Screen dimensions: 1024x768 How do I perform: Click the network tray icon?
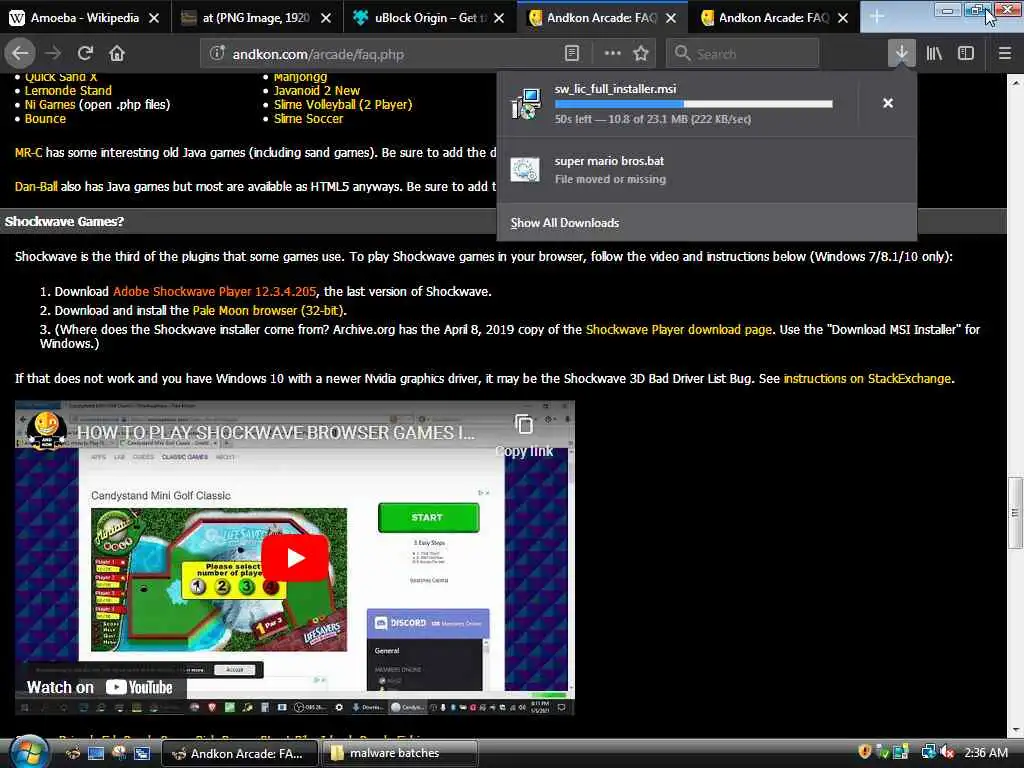click(x=929, y=753)
